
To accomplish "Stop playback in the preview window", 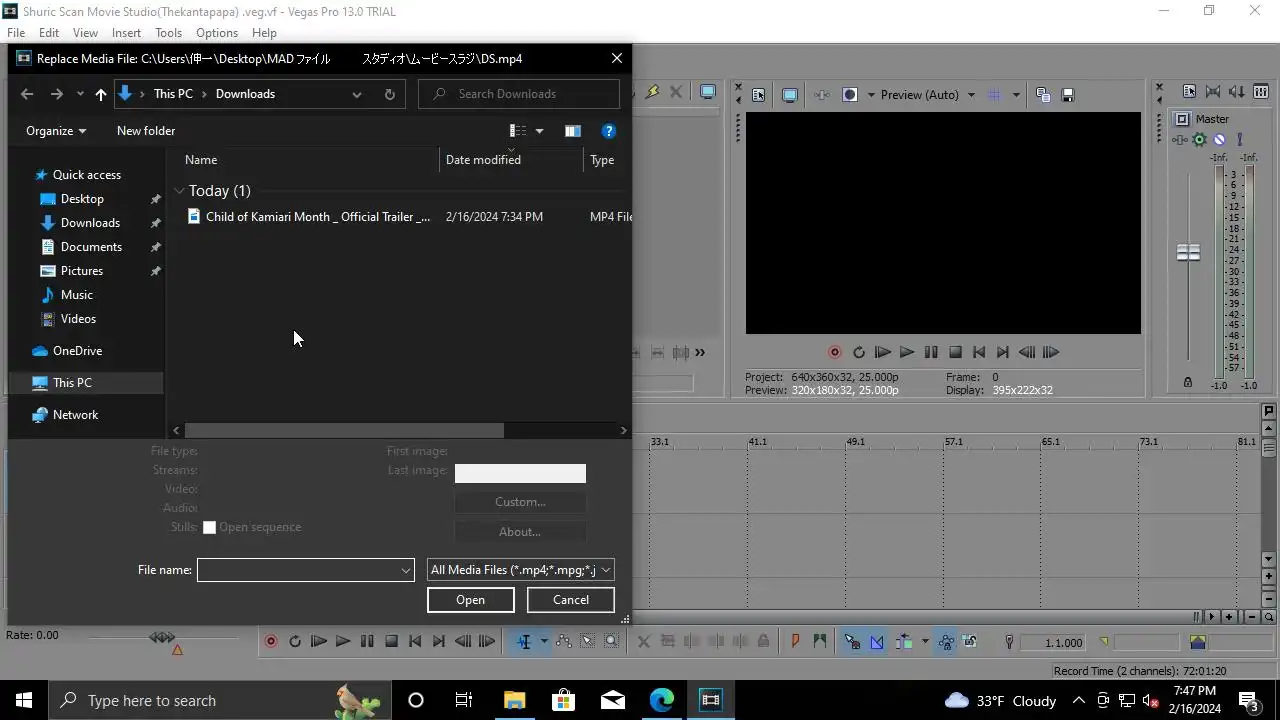I will [x=955, y=352].
